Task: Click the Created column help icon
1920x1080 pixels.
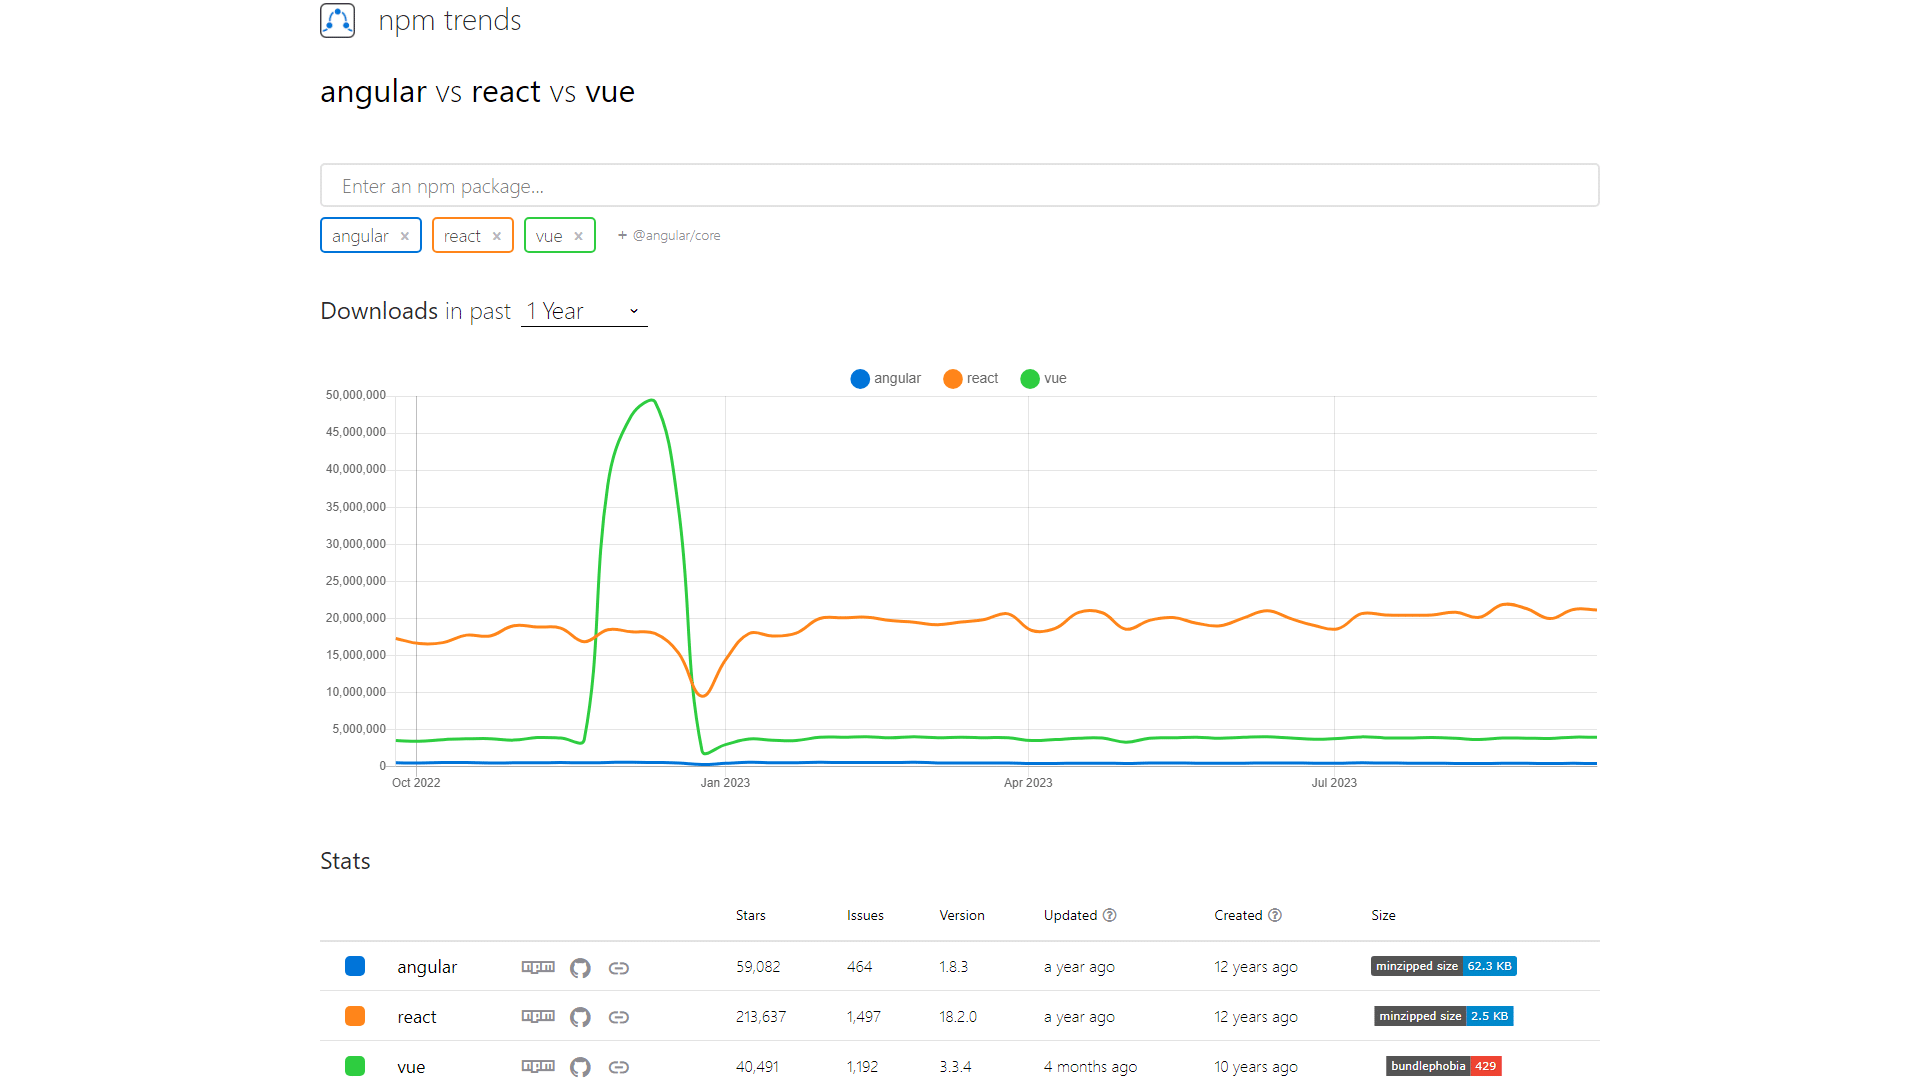Action: point(1275,915)
